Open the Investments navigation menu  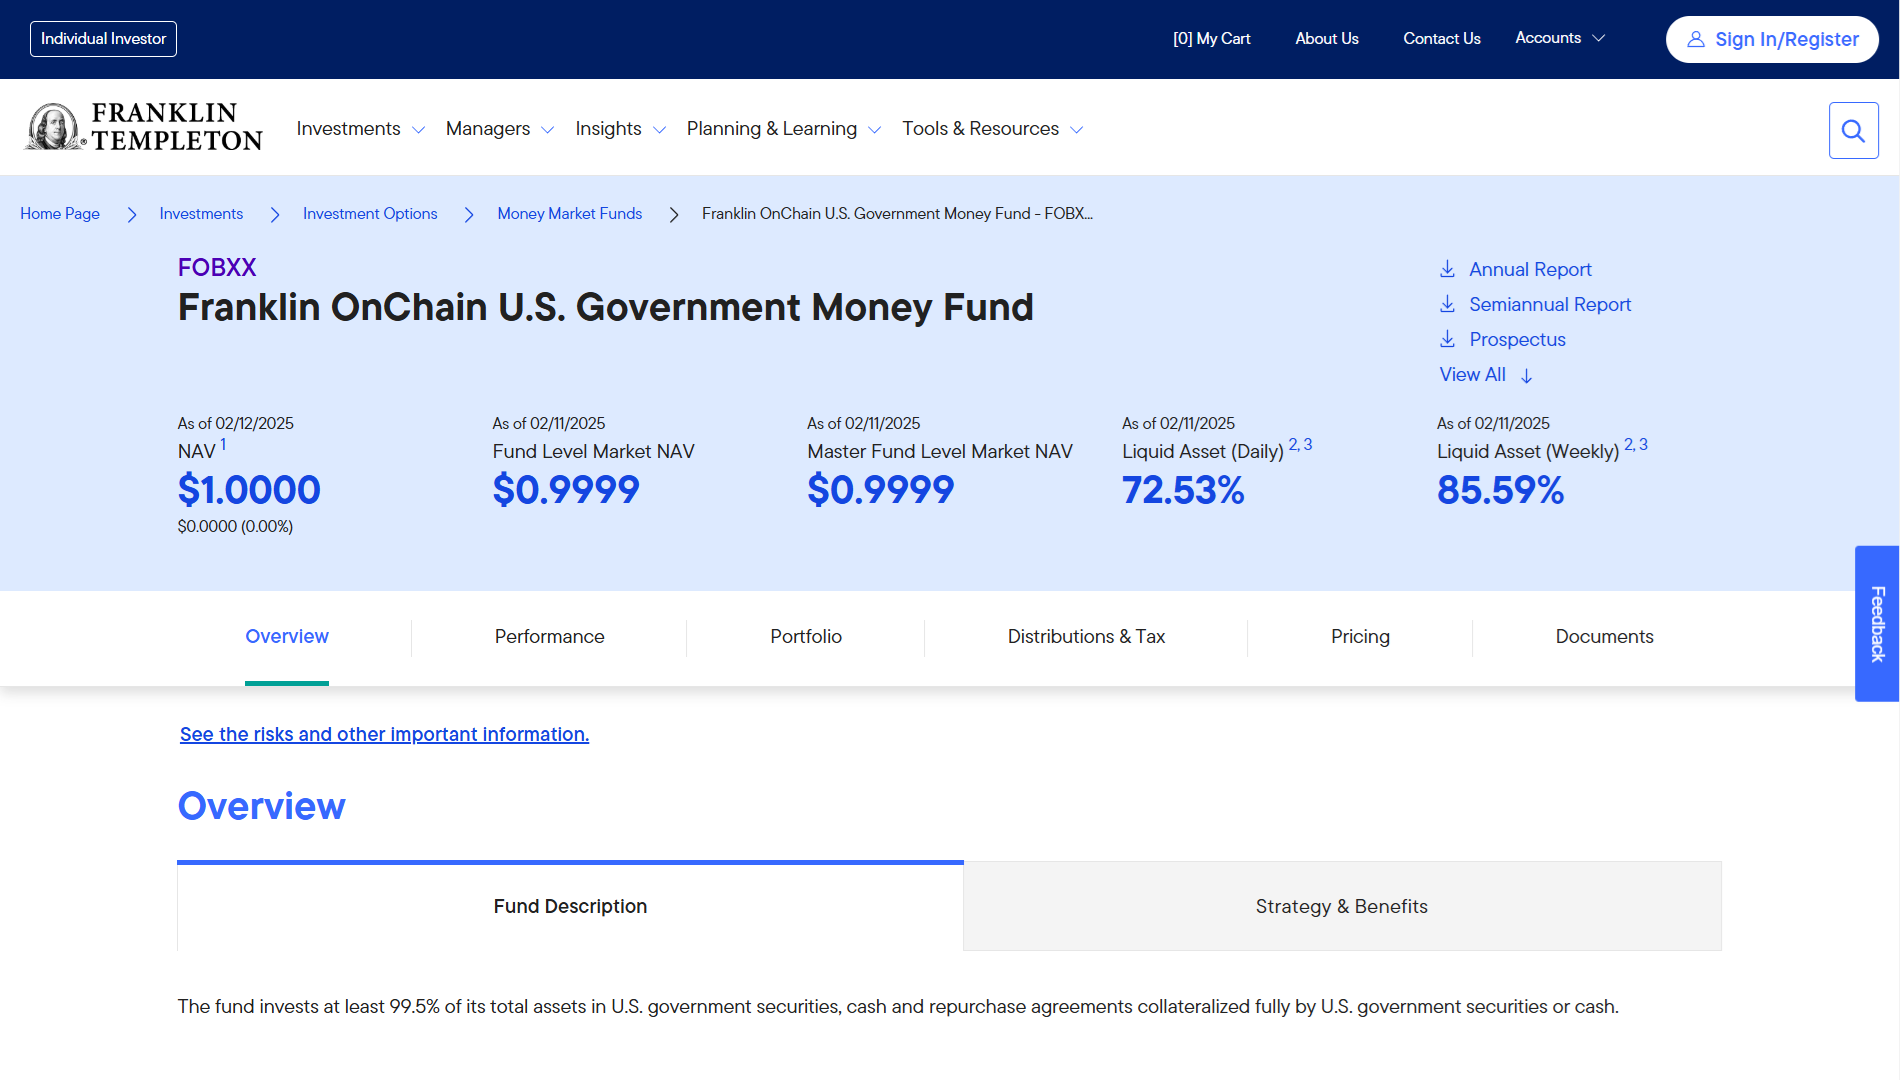[x=349, y=129]
